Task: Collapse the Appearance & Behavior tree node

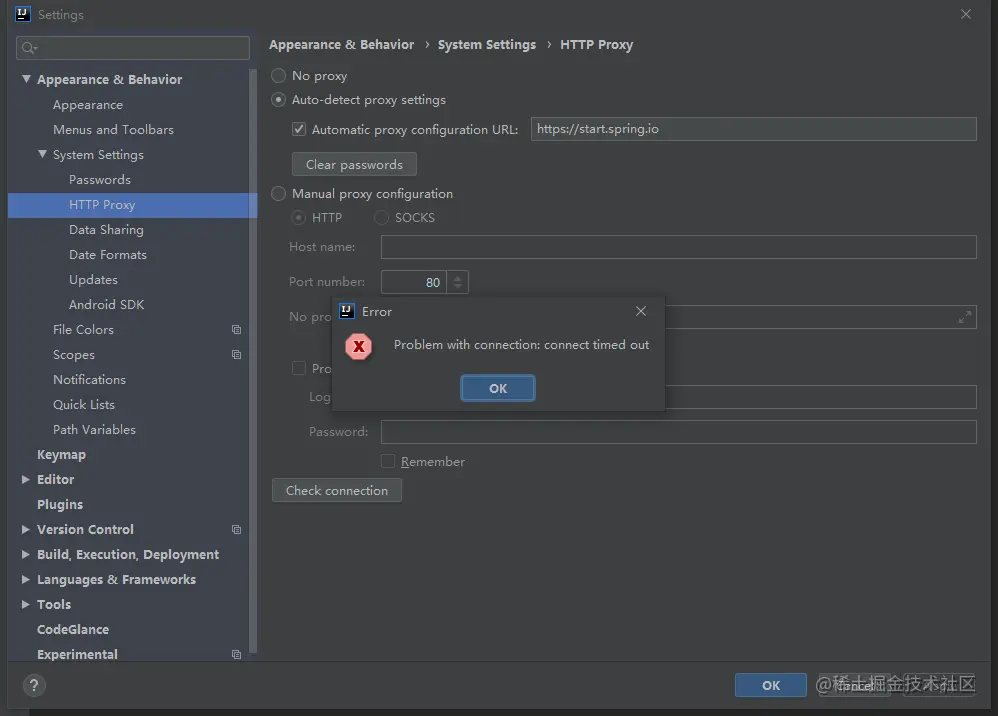Action: pyautogui.click(x=26, y=79)
